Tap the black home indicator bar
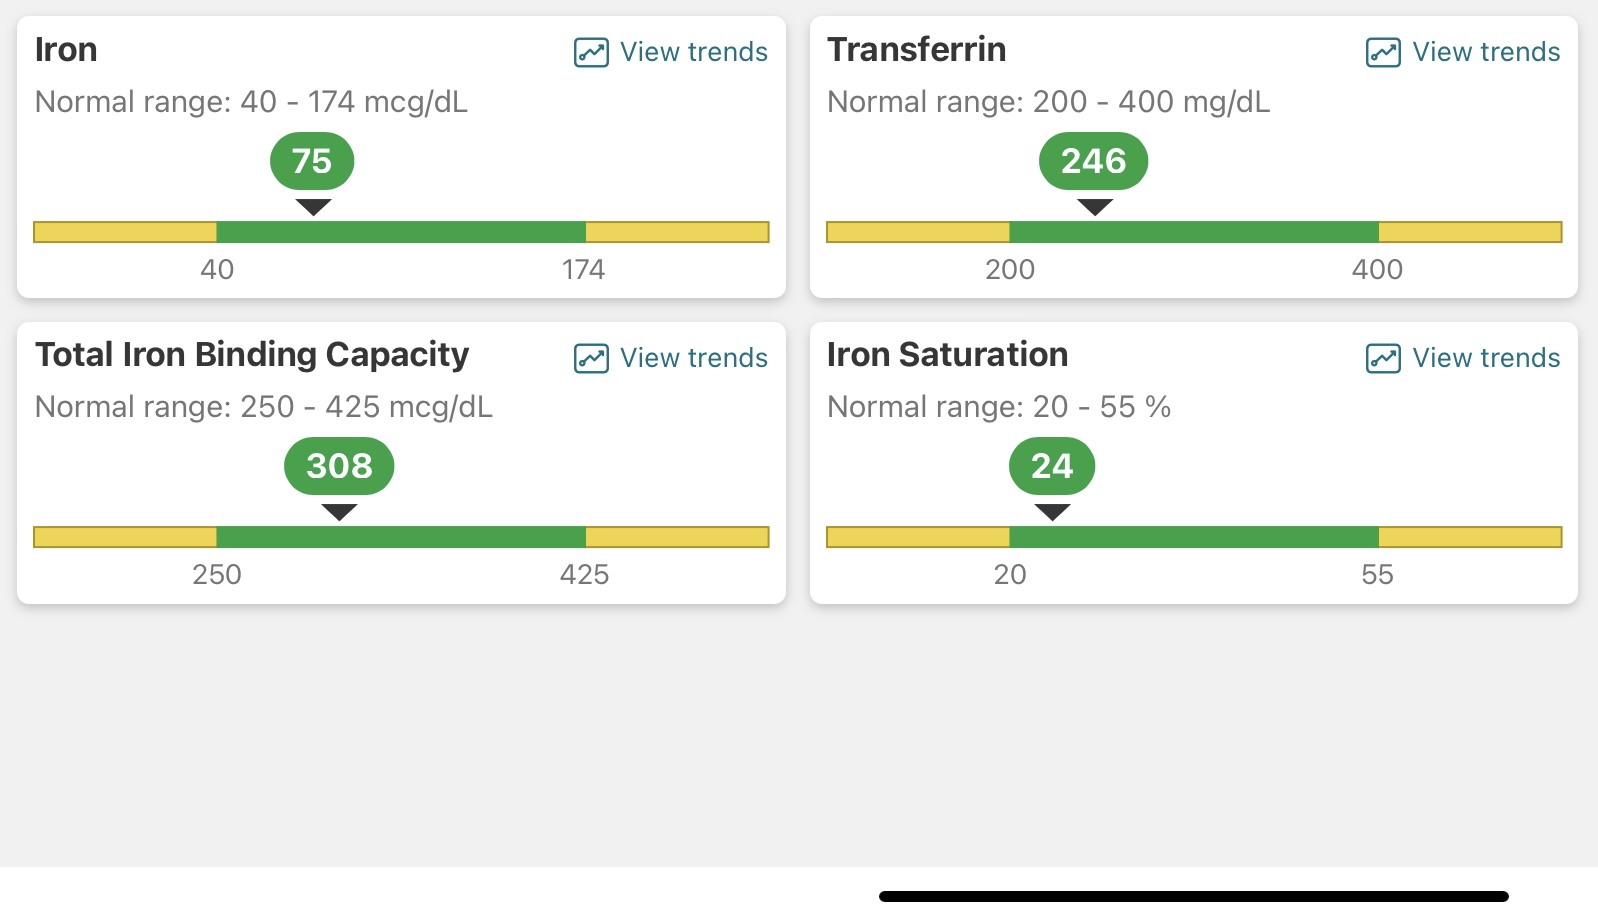This screenshot has width=1598, height=916. click(x=1194, y=897)
